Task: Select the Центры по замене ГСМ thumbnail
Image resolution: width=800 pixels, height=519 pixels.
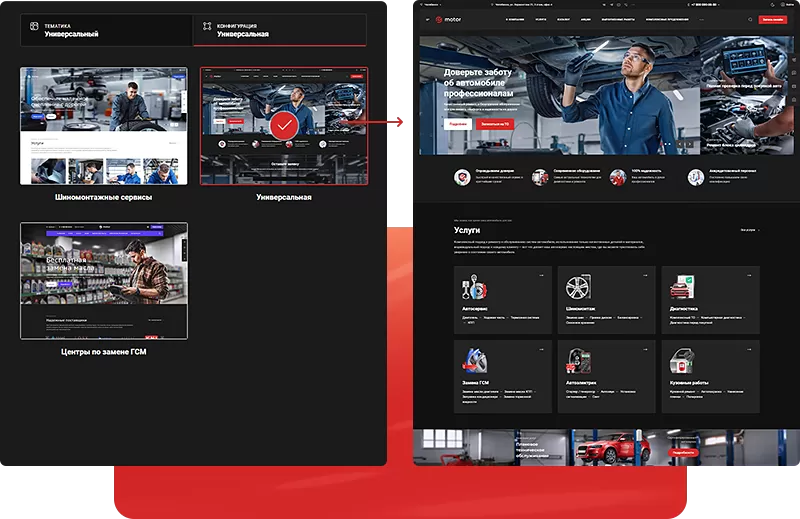Action: tap(104, 281)
